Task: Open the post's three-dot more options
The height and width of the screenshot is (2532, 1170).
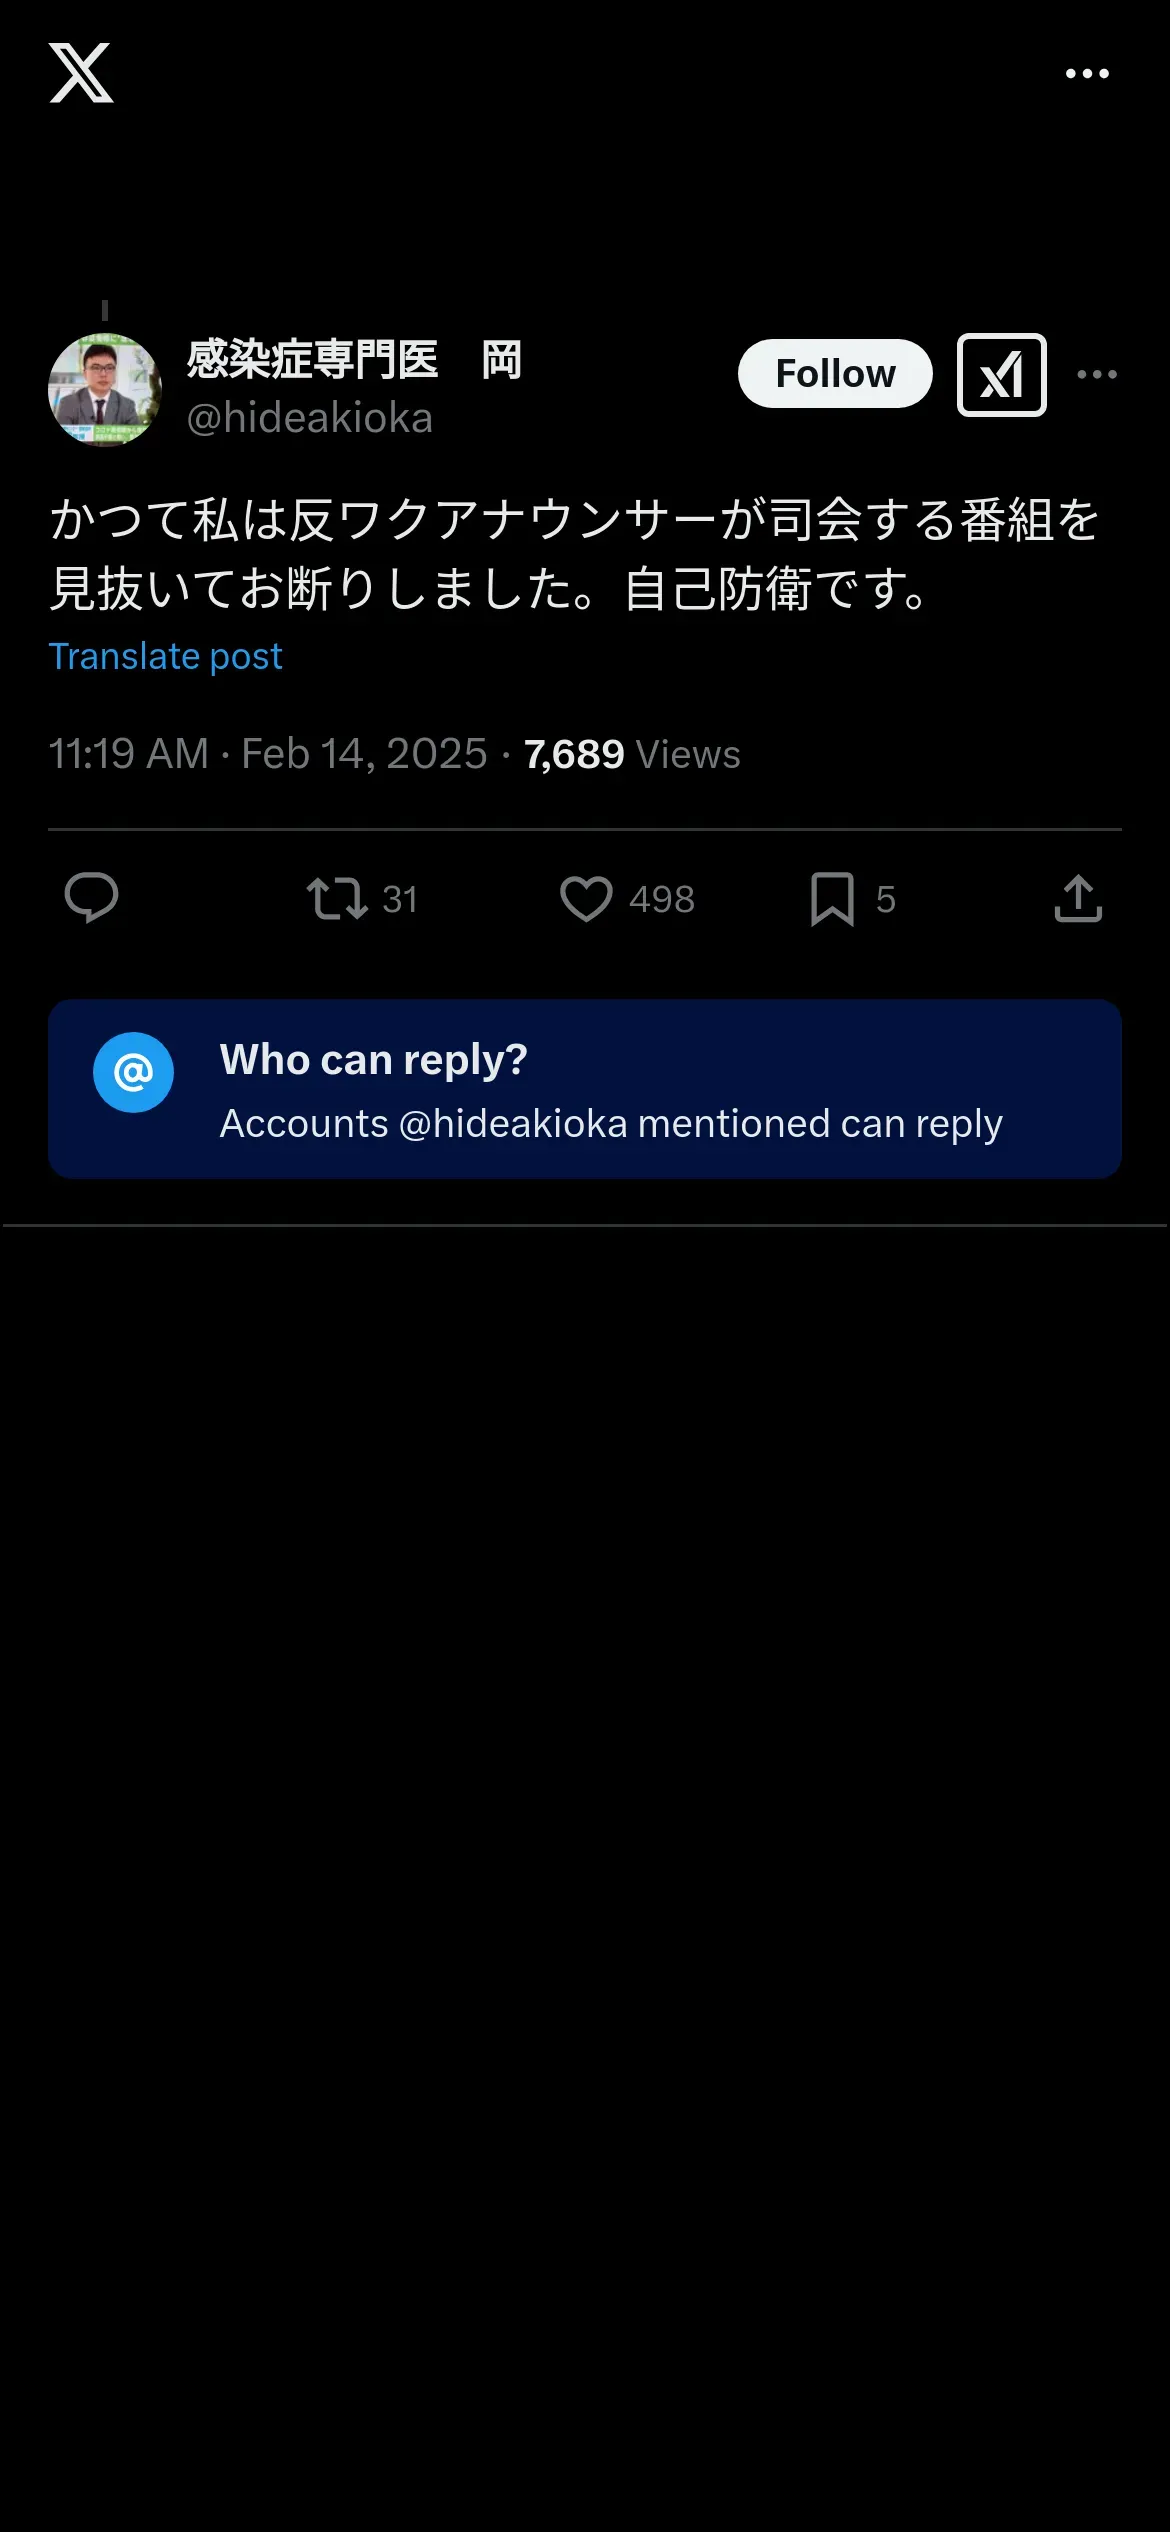Action: tap(1097, 374)
